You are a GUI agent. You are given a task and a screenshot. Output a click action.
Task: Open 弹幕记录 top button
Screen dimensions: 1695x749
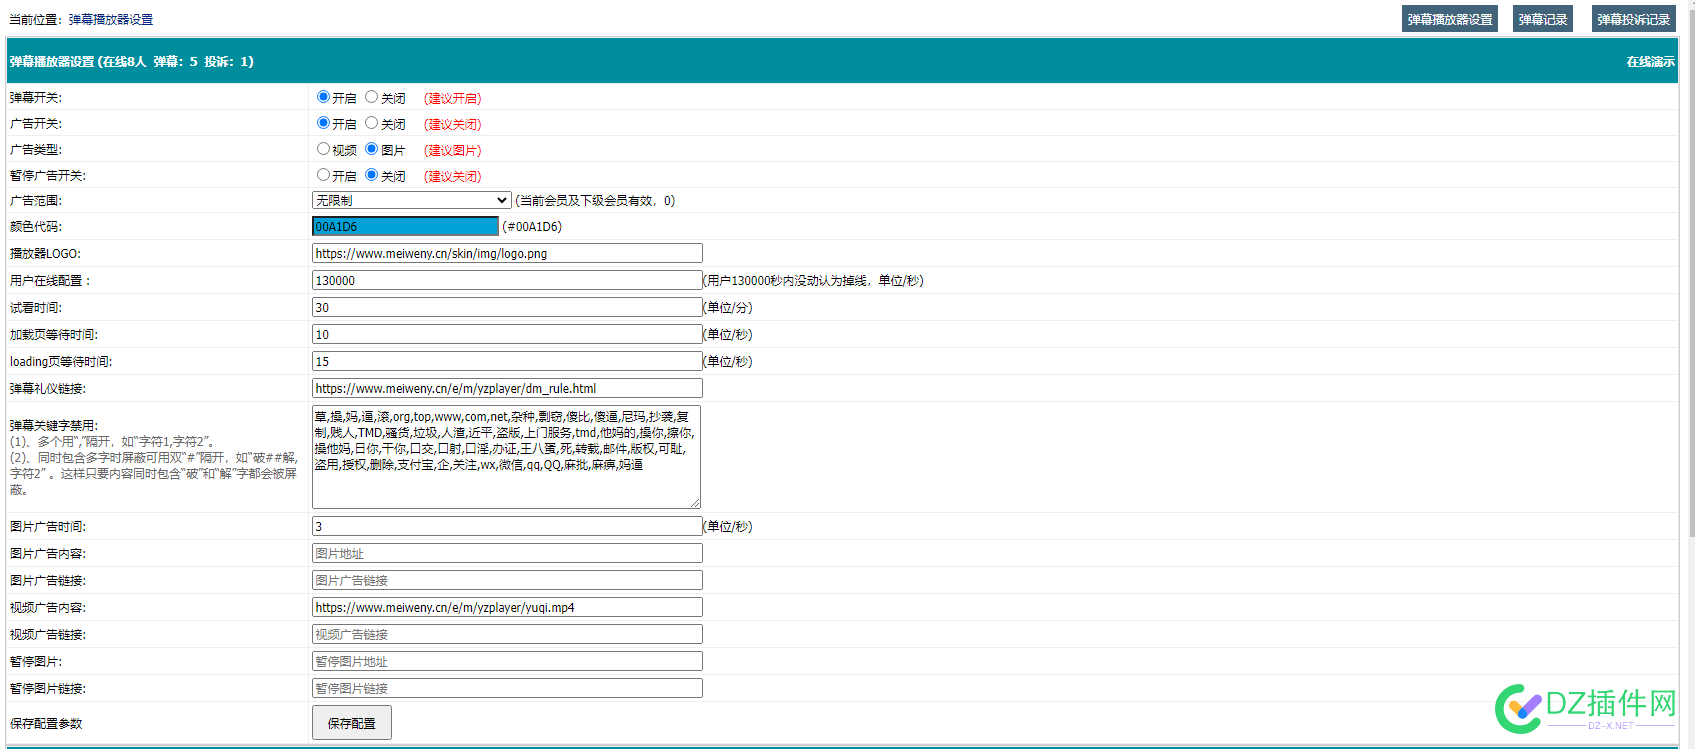1543,19
